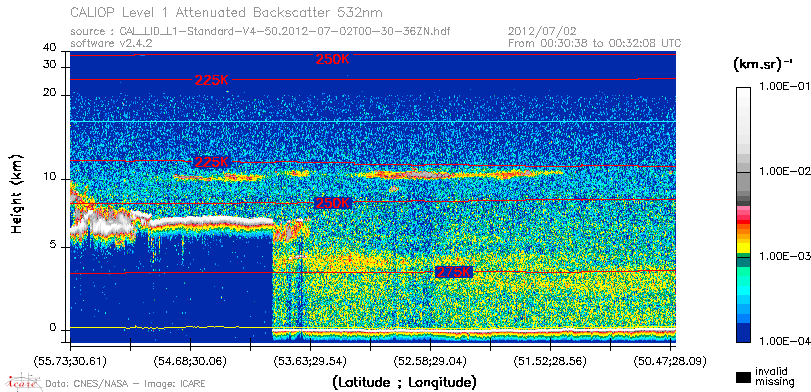Click 'Data: CNES/NASA - Image: ICARE' credit

tap(126, 383)
